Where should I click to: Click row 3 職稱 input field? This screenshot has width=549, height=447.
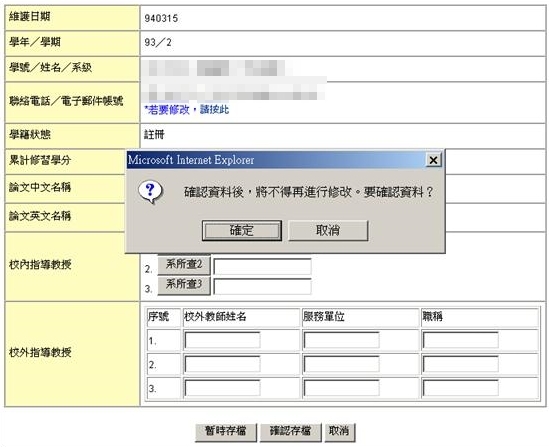tap(460, 388)
